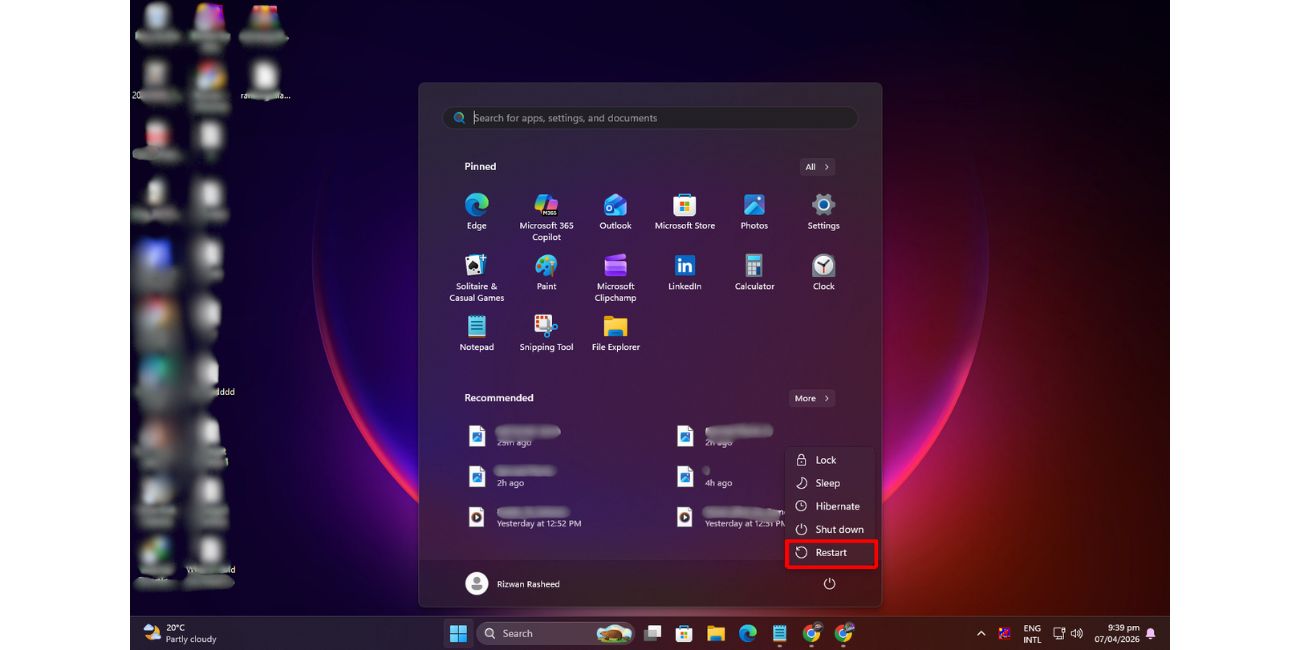The width and height of the screenshot is (1300, 650).
Task: Expand hidden system tray icons
Action: pos(980,633)
